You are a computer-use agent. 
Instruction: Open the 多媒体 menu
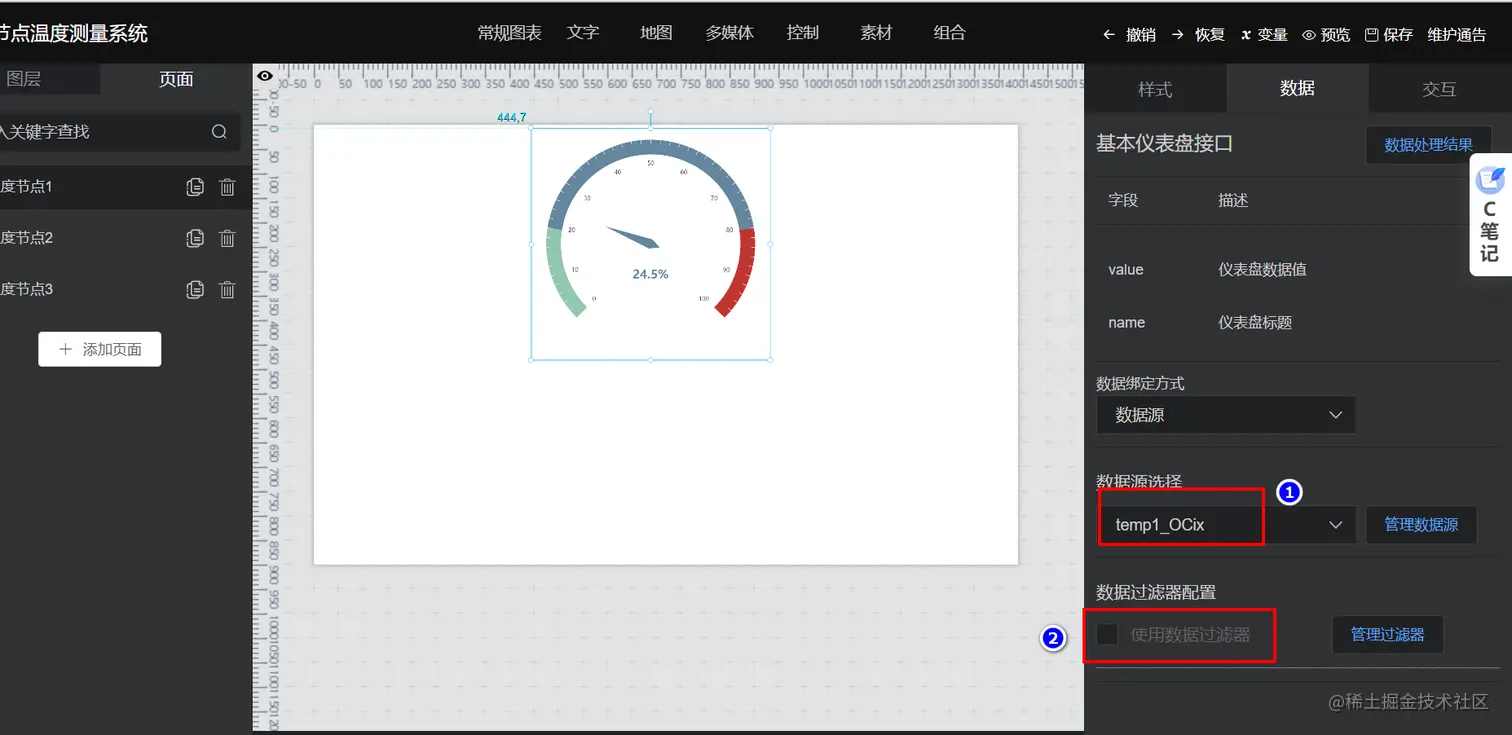tap(729, 33)
